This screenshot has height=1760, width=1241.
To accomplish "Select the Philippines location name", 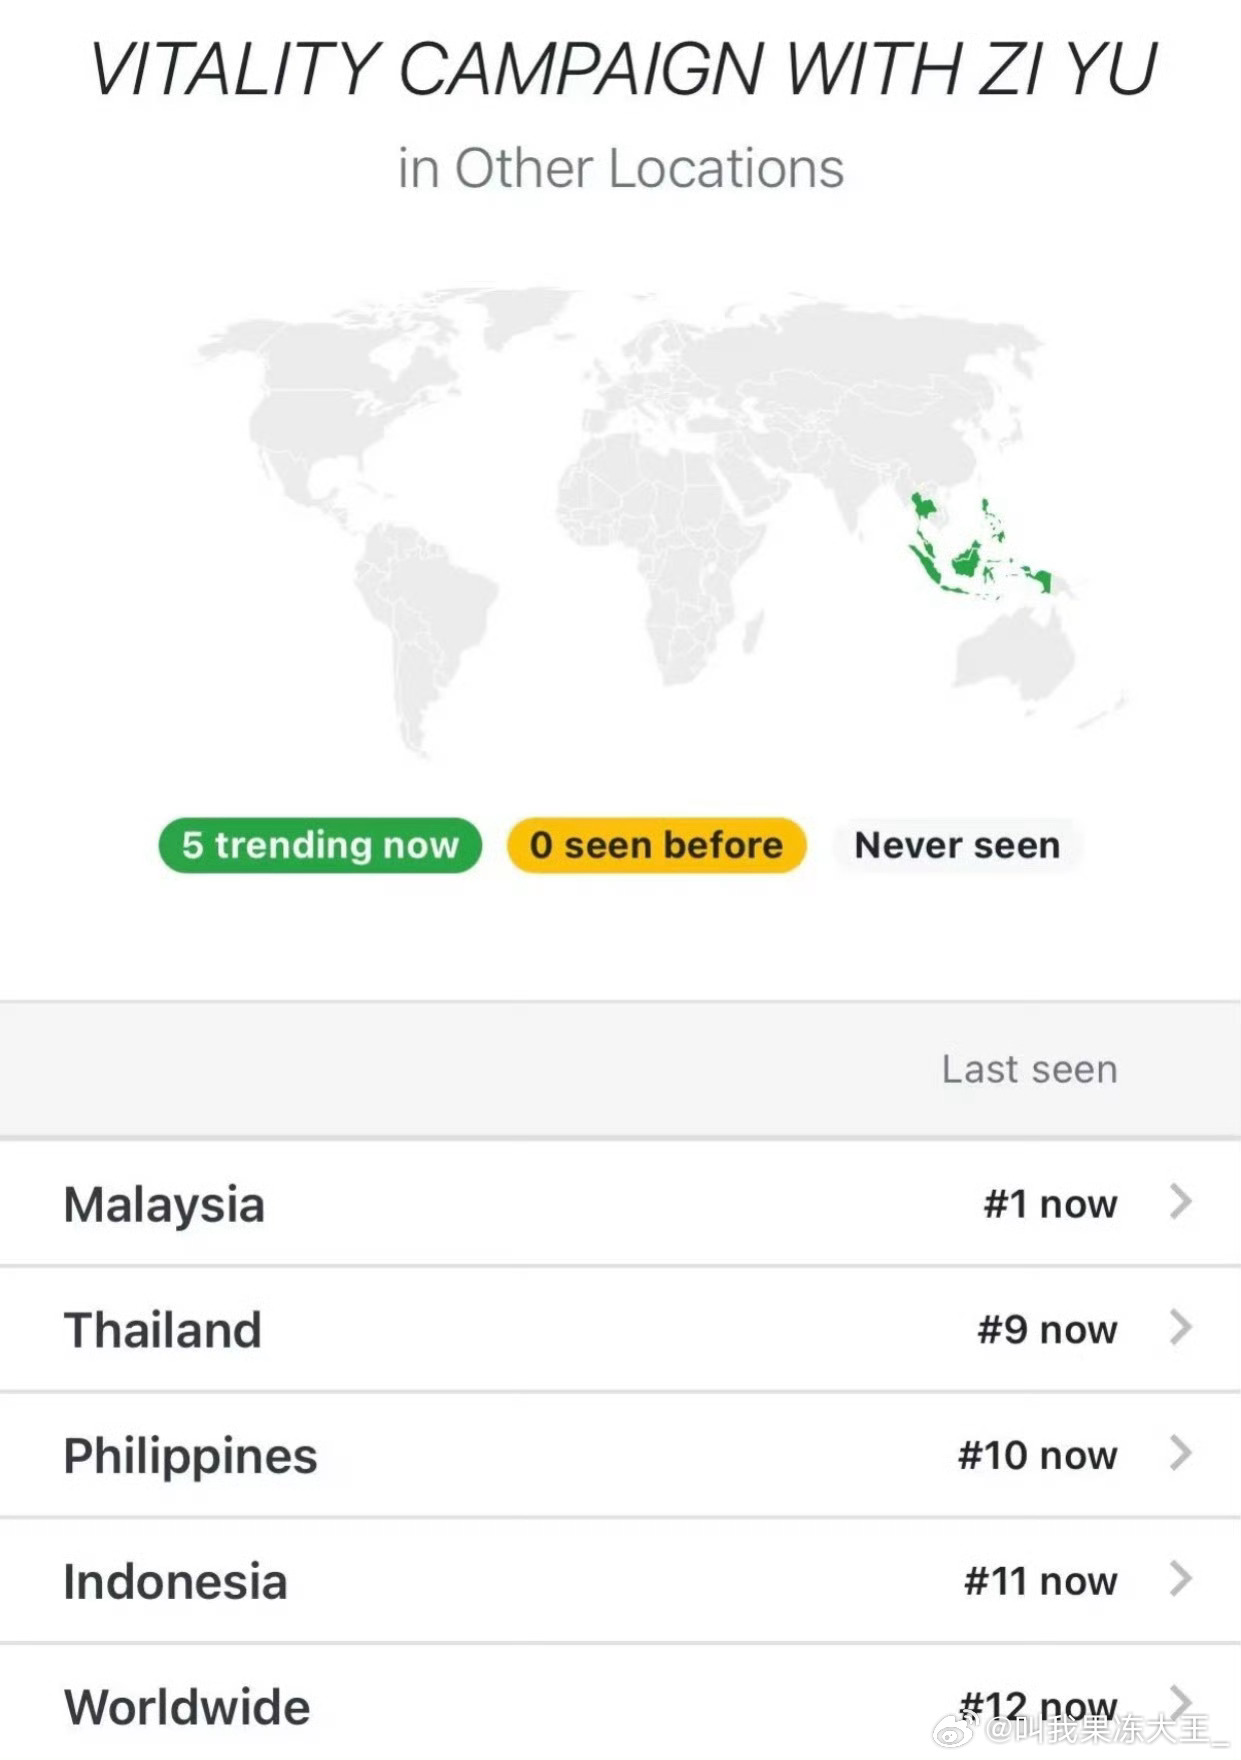I will (x=190, y=1457).
